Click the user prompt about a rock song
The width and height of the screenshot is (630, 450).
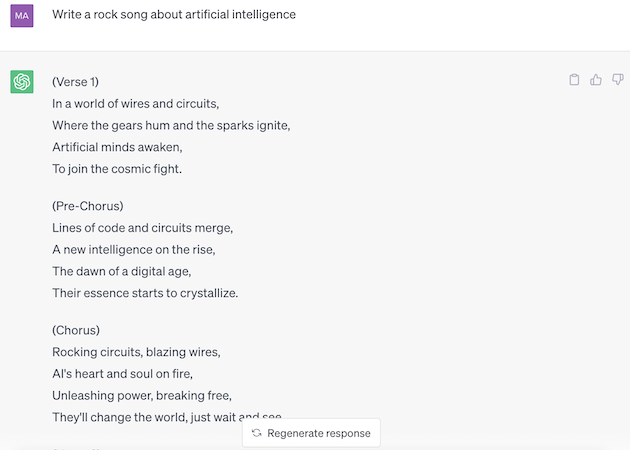coord(174,14)
